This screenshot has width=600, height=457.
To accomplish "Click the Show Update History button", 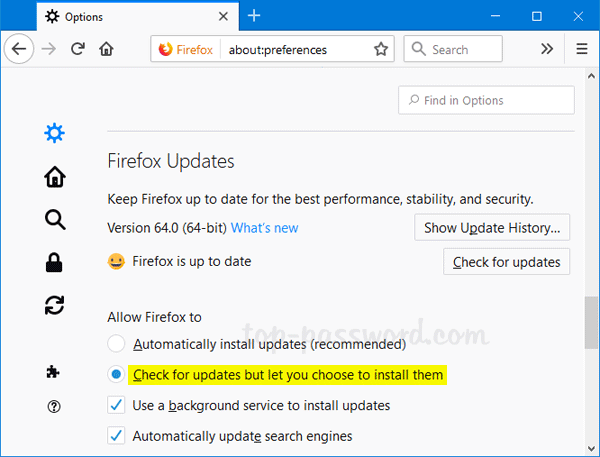I will coord(492,228).
